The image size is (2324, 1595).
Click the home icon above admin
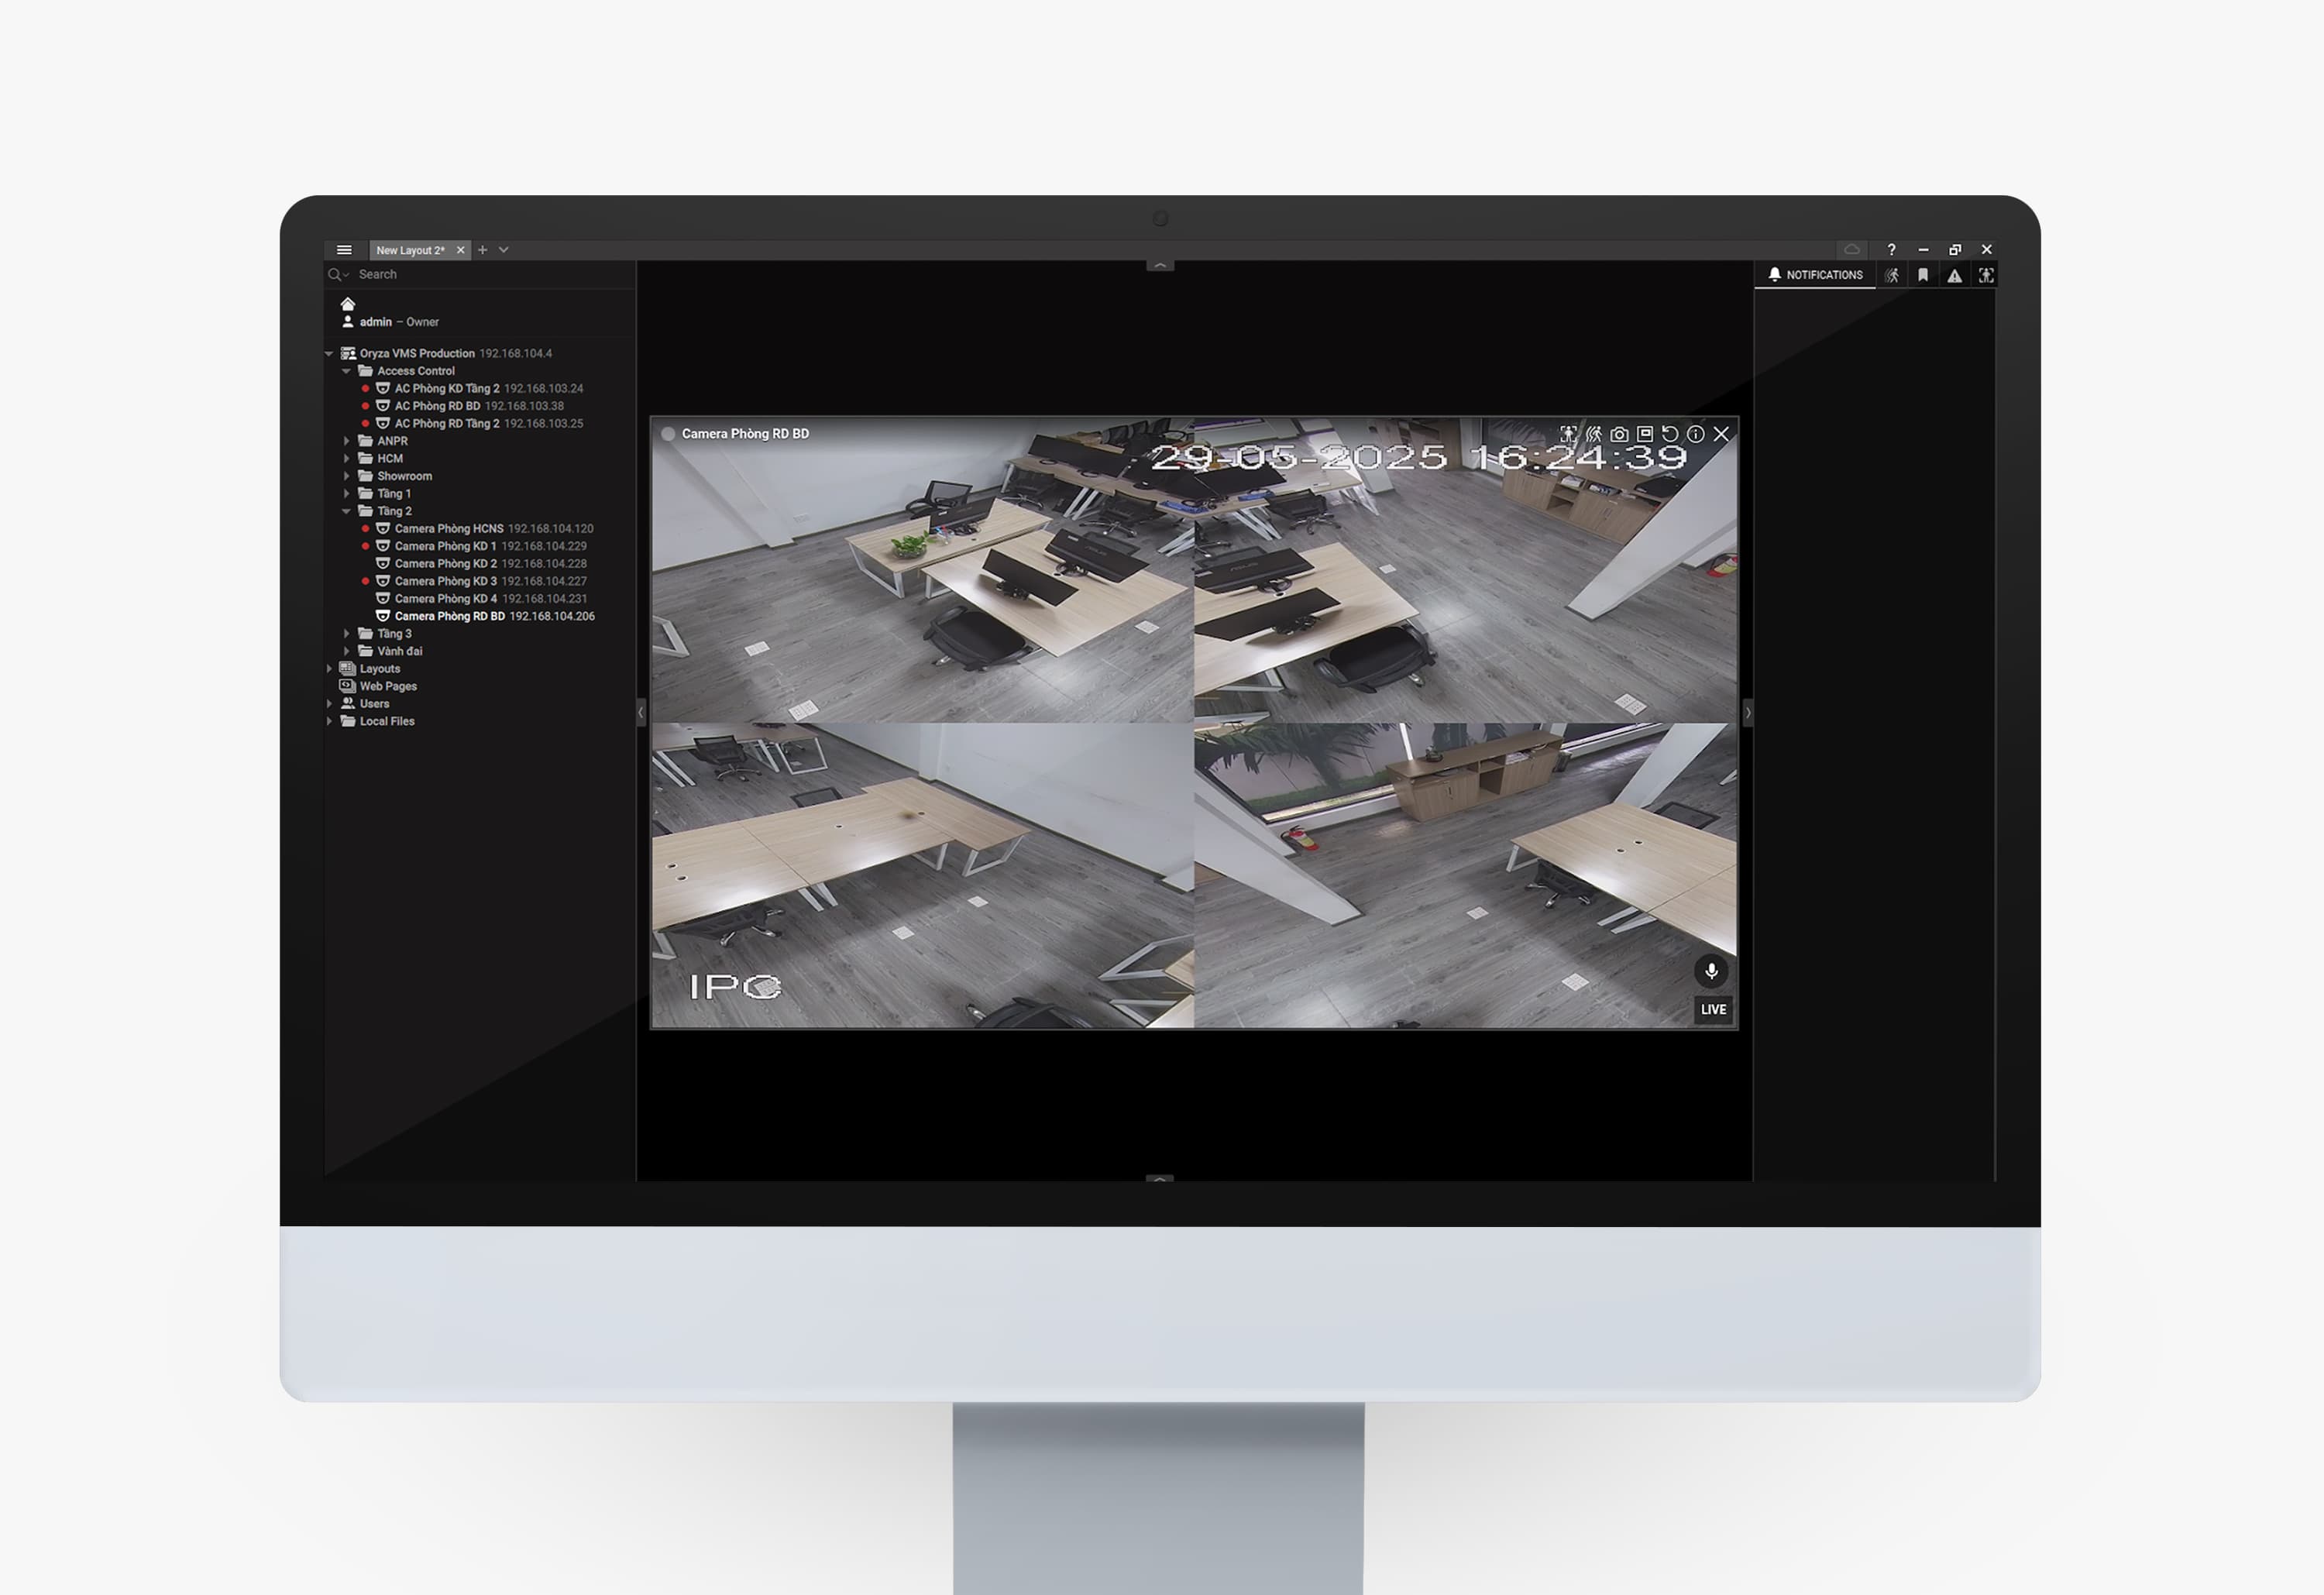(x=348, y=304)
